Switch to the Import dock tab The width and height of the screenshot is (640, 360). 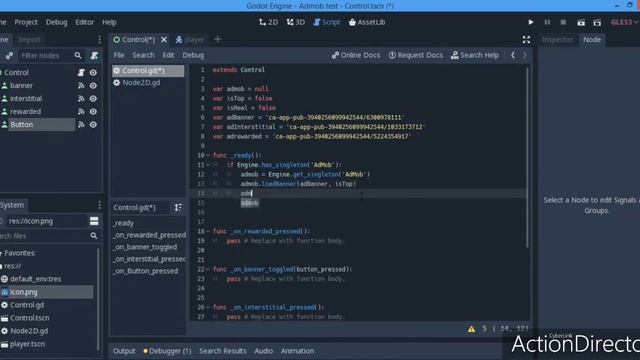point(29,40)
